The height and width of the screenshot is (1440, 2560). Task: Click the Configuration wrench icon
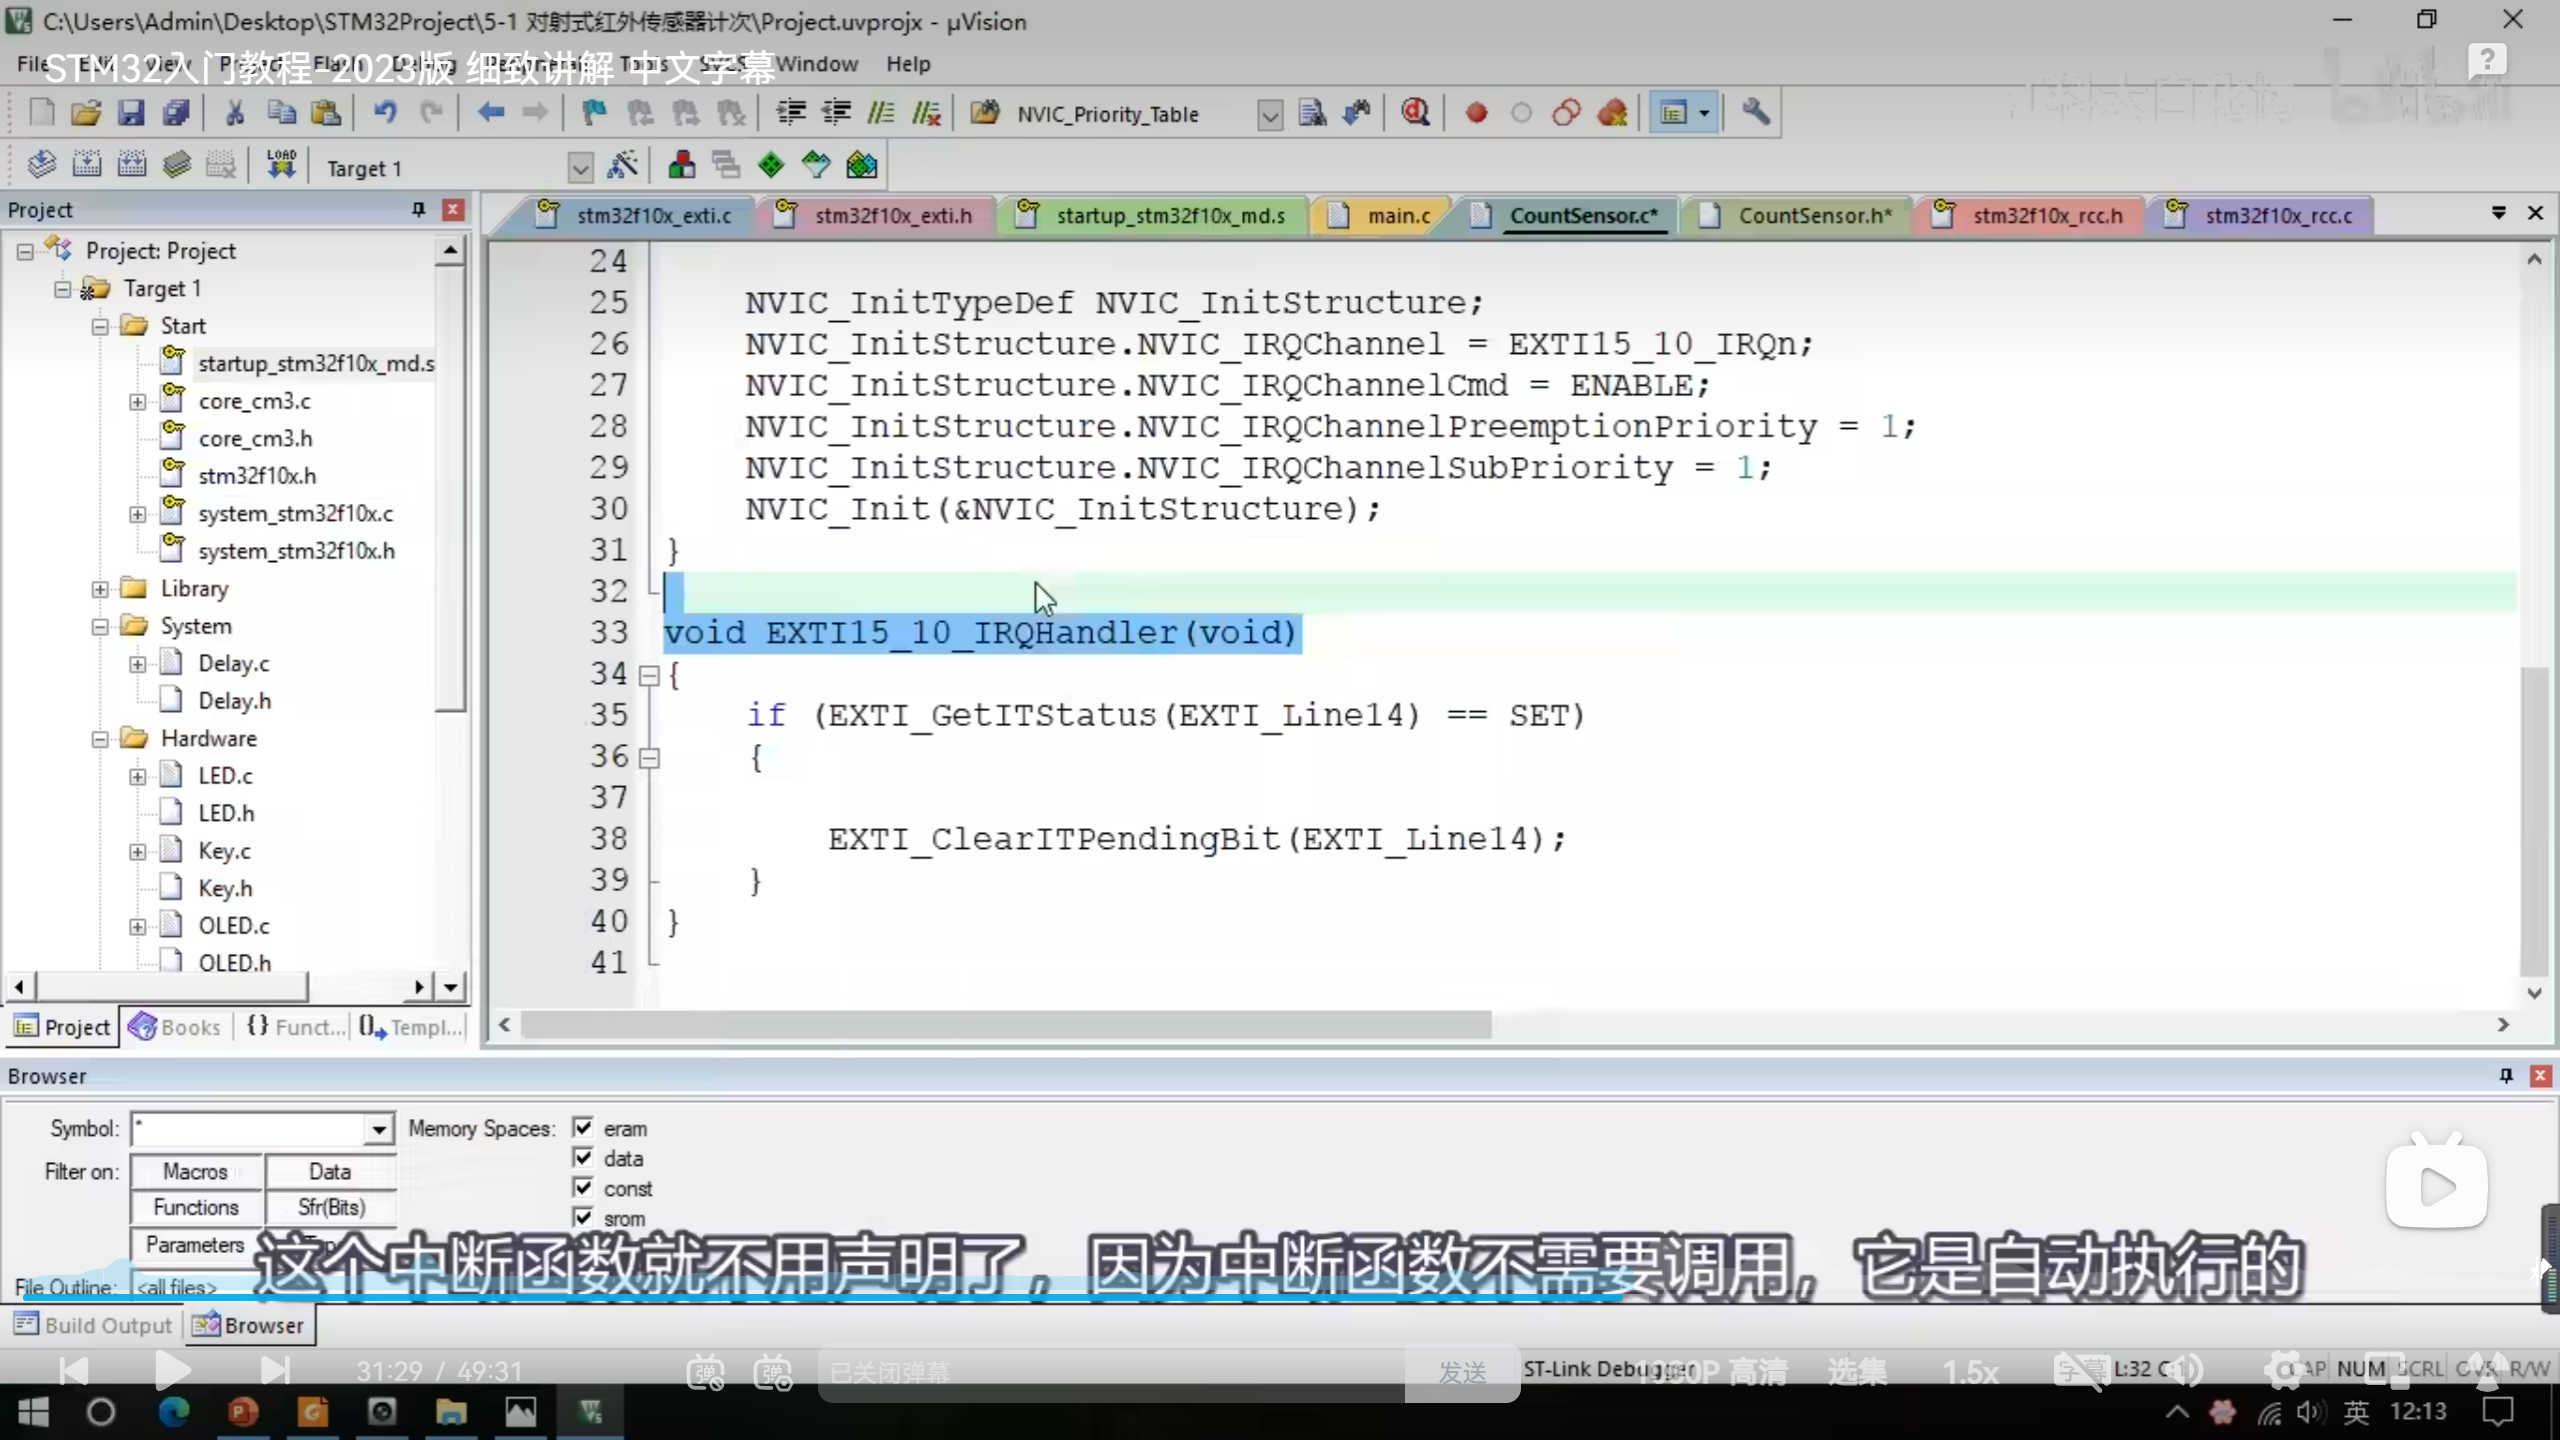click(x=1755, y=113)
